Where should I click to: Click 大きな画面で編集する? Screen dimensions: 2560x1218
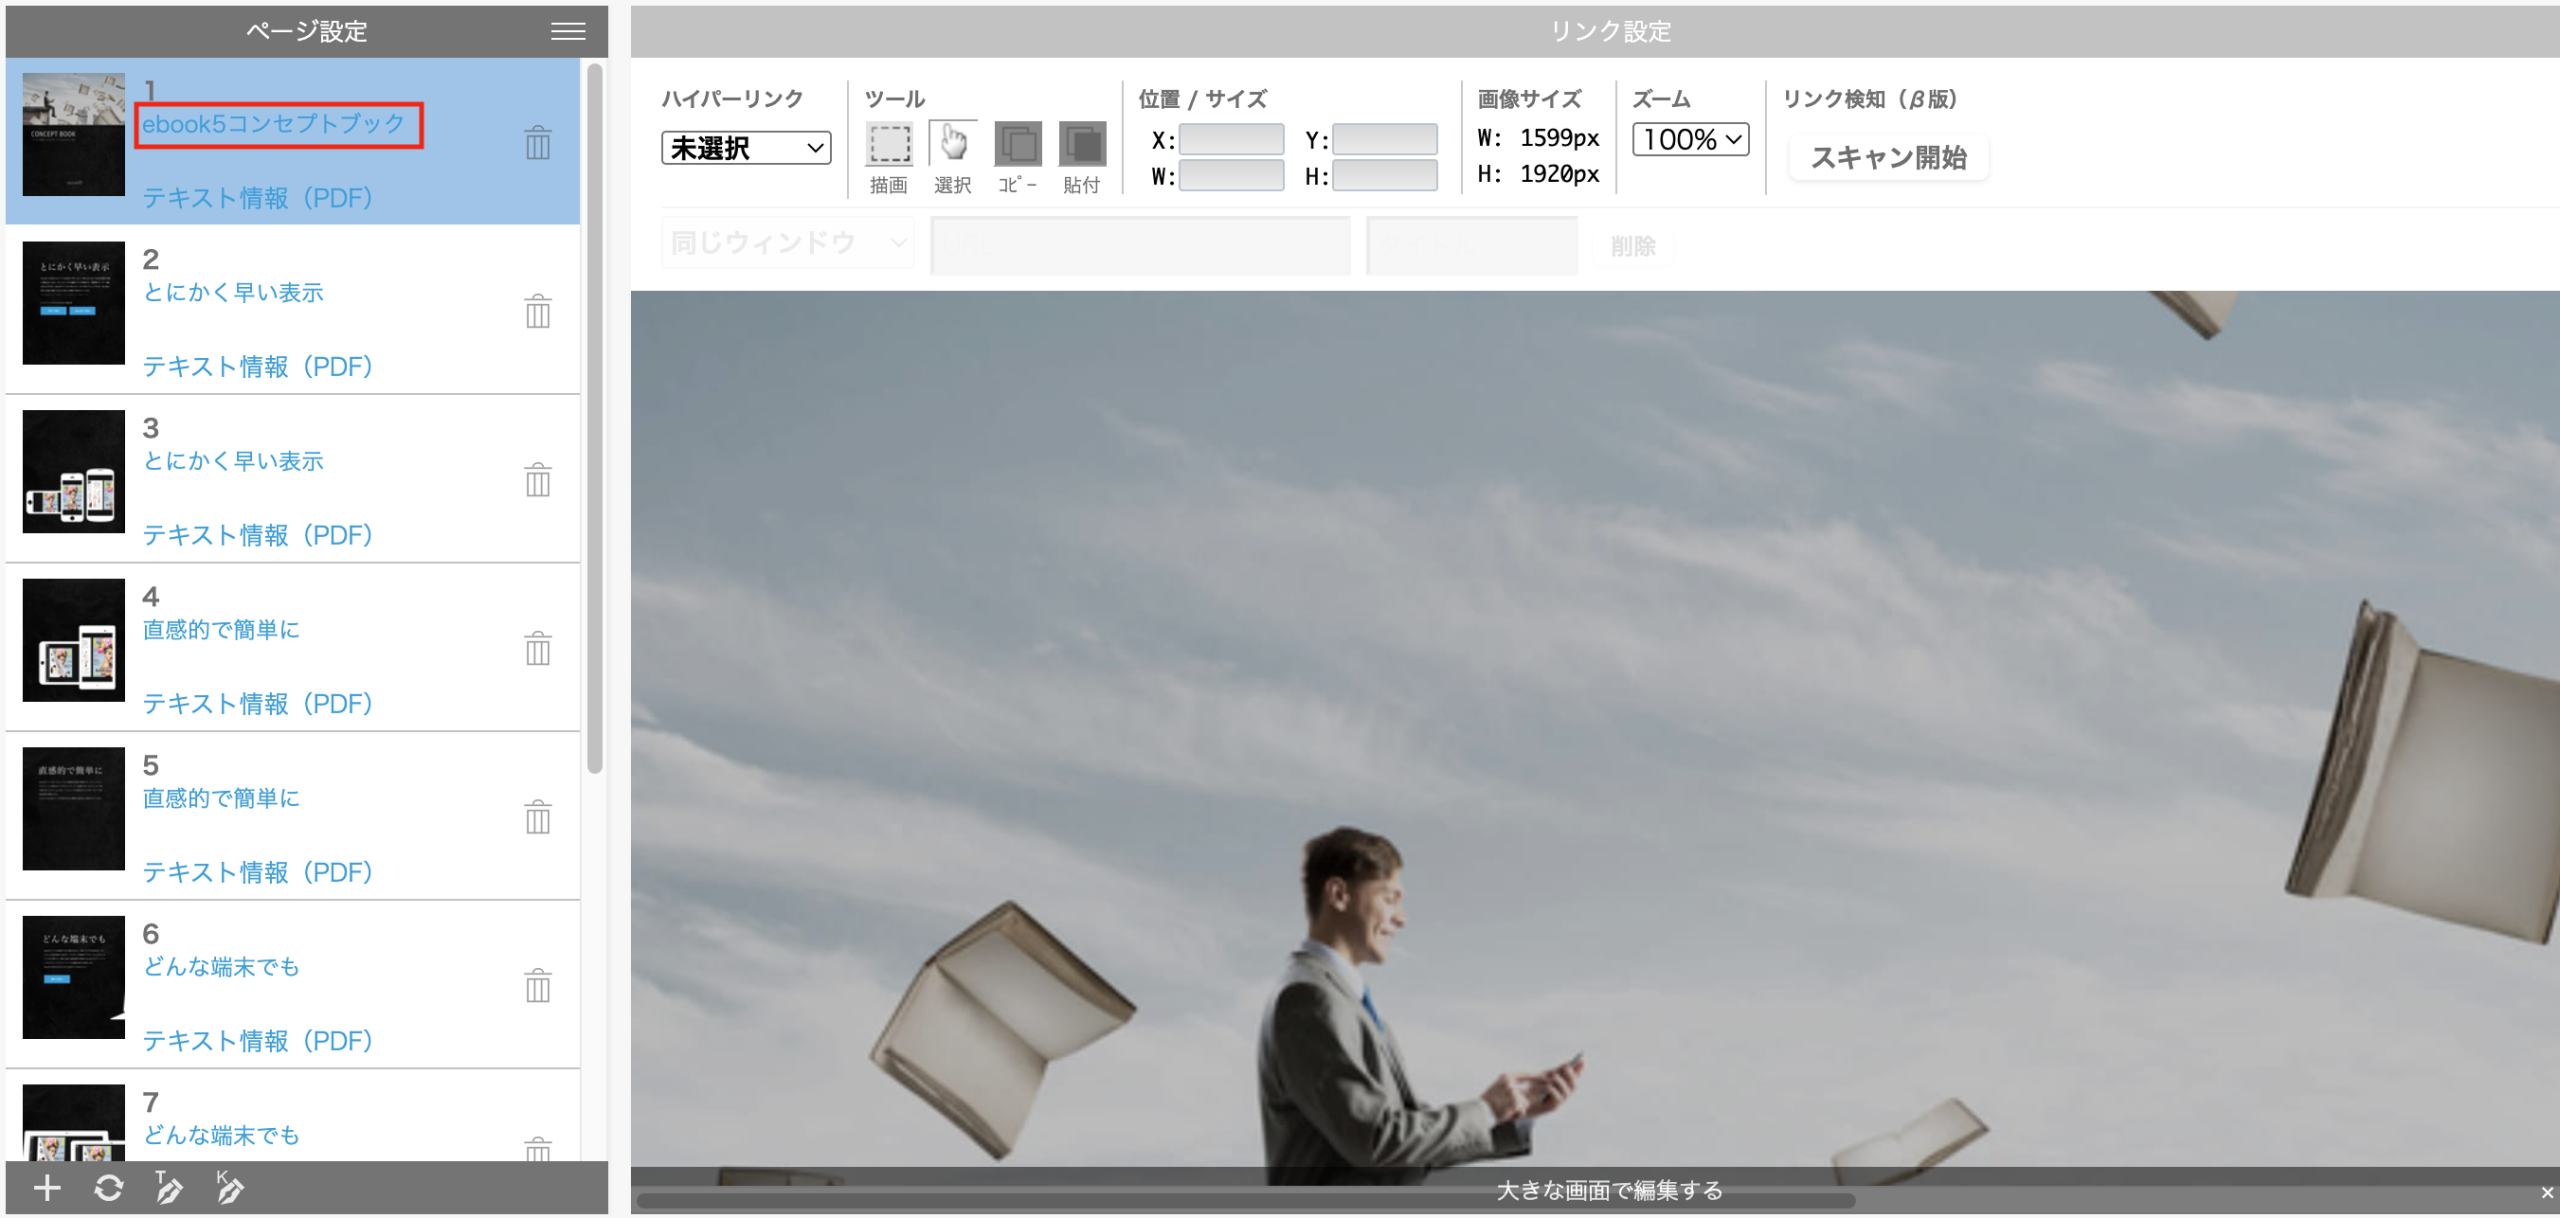pos(1609,1190)
